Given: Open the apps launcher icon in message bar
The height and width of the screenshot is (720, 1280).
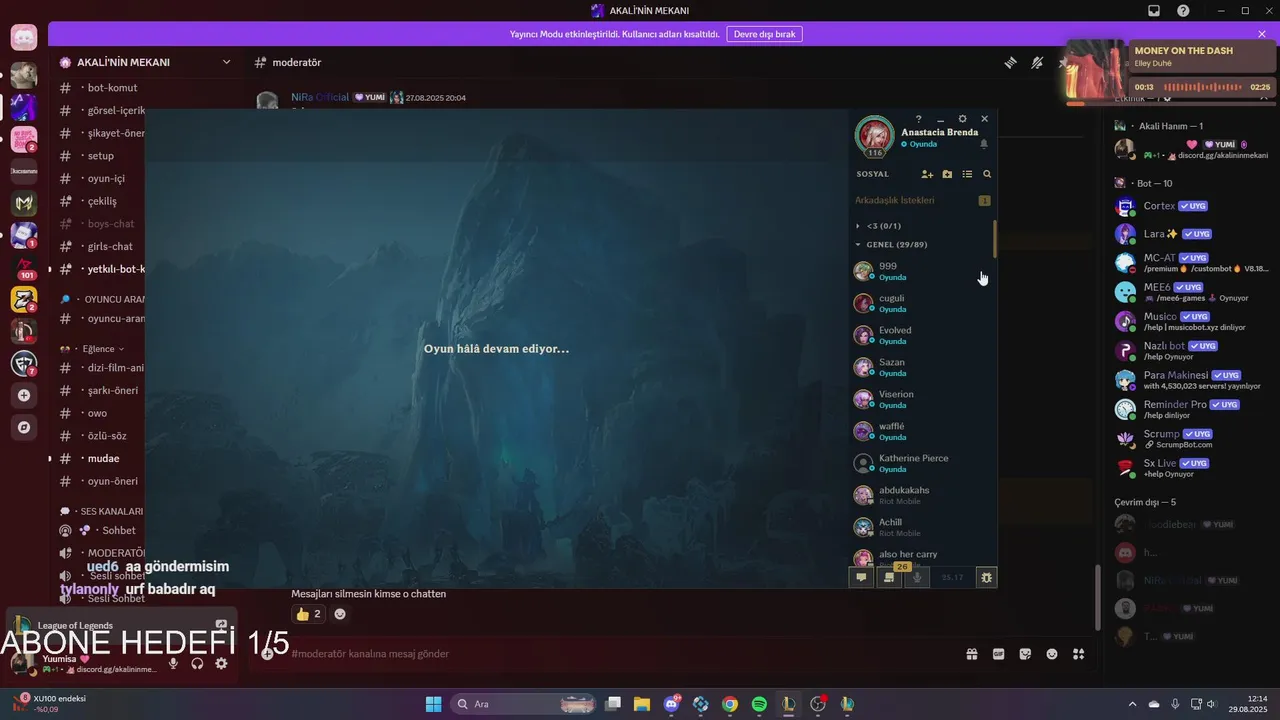Looking at the screenshot, I should [x=1079, y=654].
